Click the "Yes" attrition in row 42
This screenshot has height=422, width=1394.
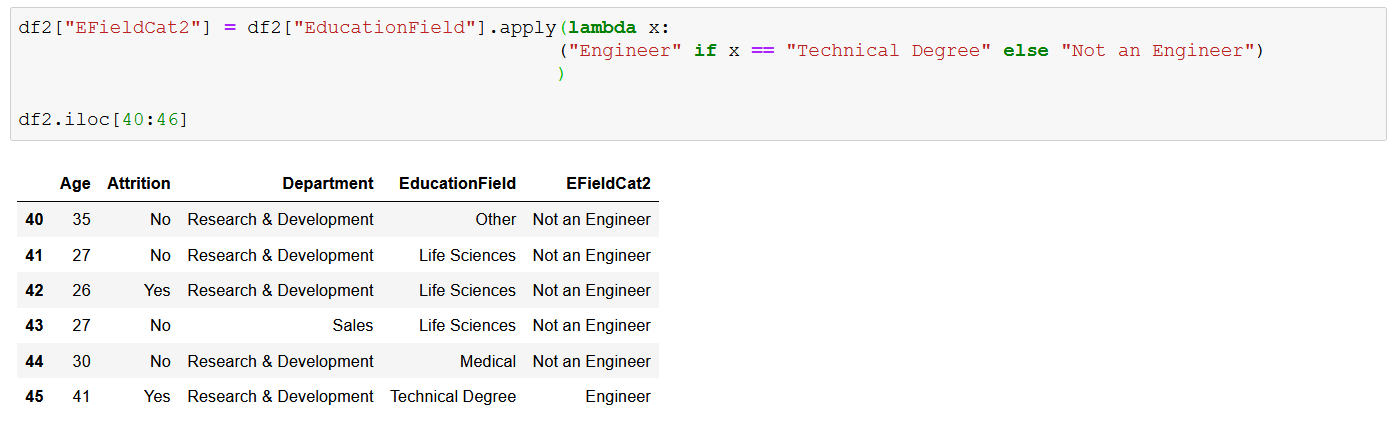click(157, 291)
